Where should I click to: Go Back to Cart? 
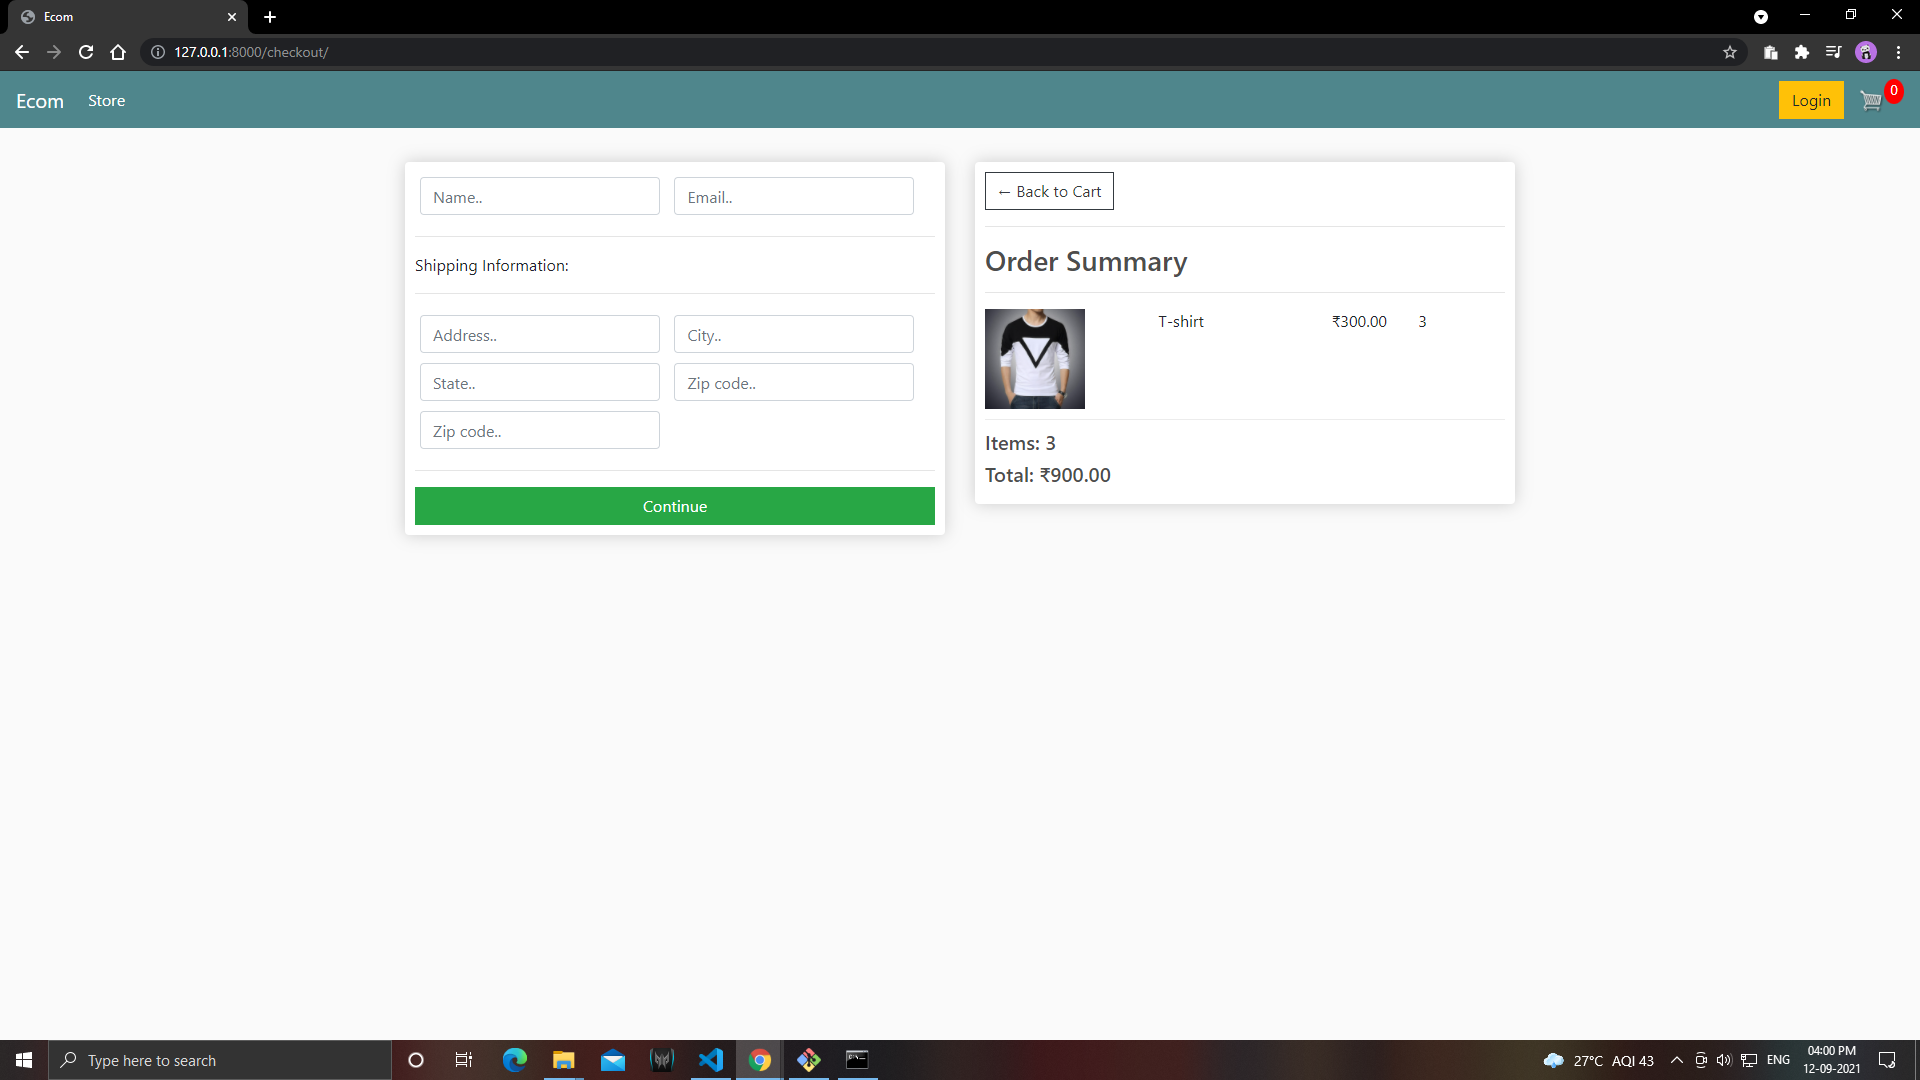coord(1049,191)
